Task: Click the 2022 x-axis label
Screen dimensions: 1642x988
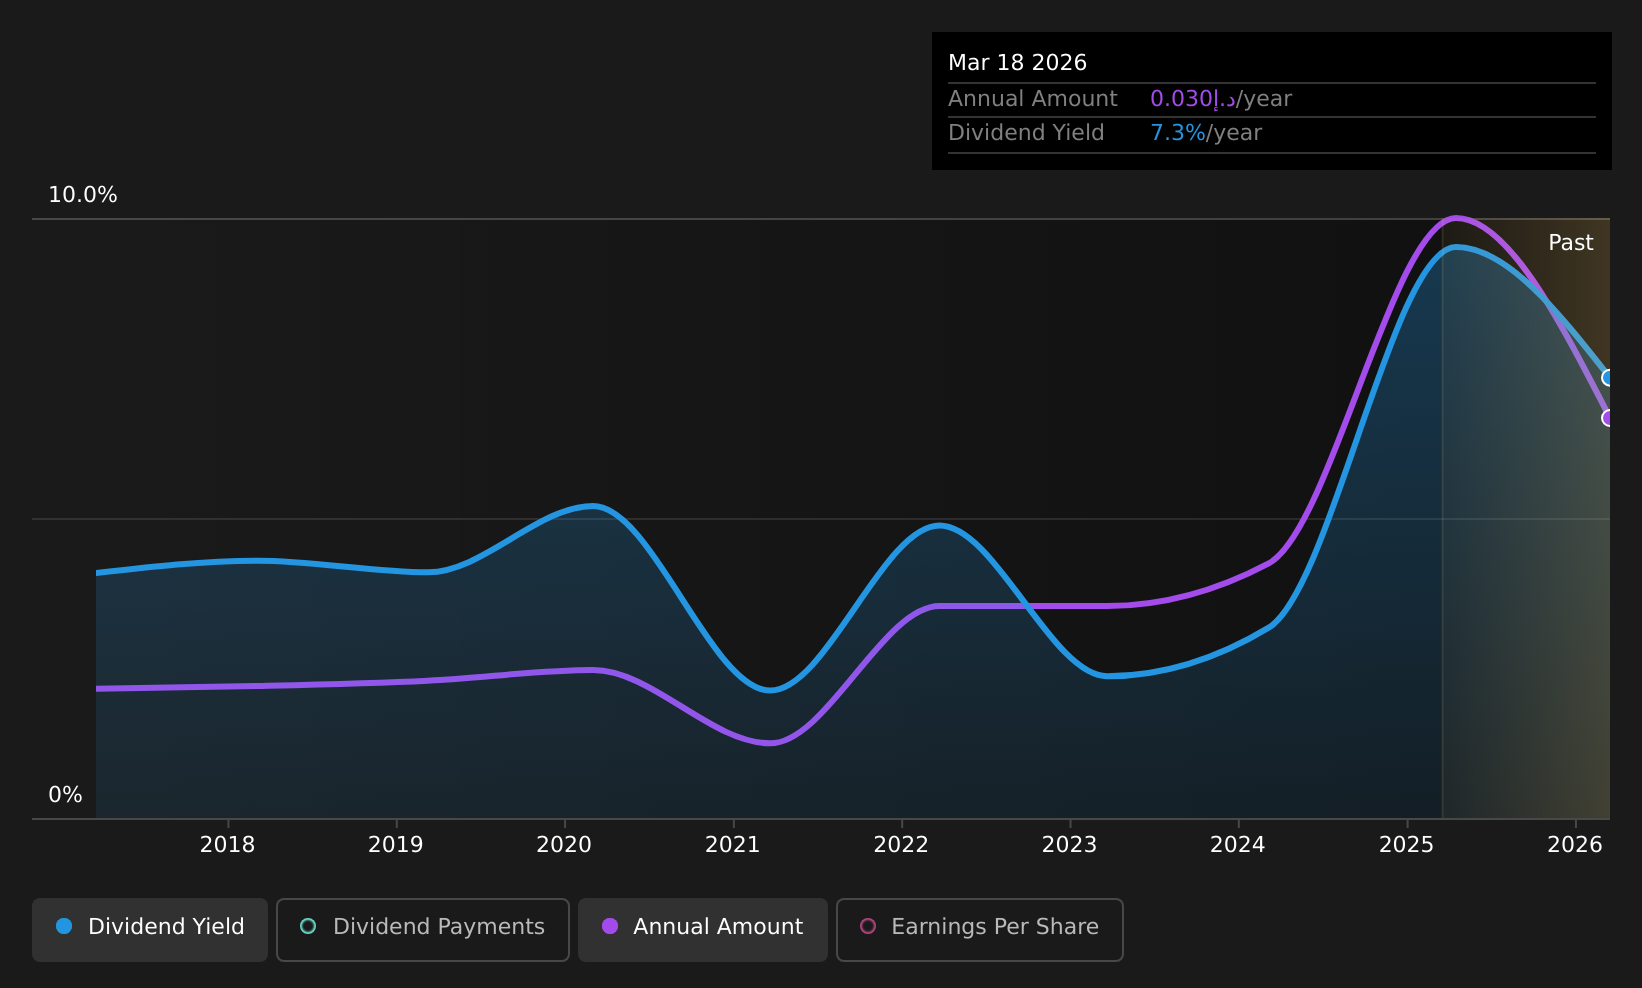Action: pyautogui.click(x=902, y=845)
